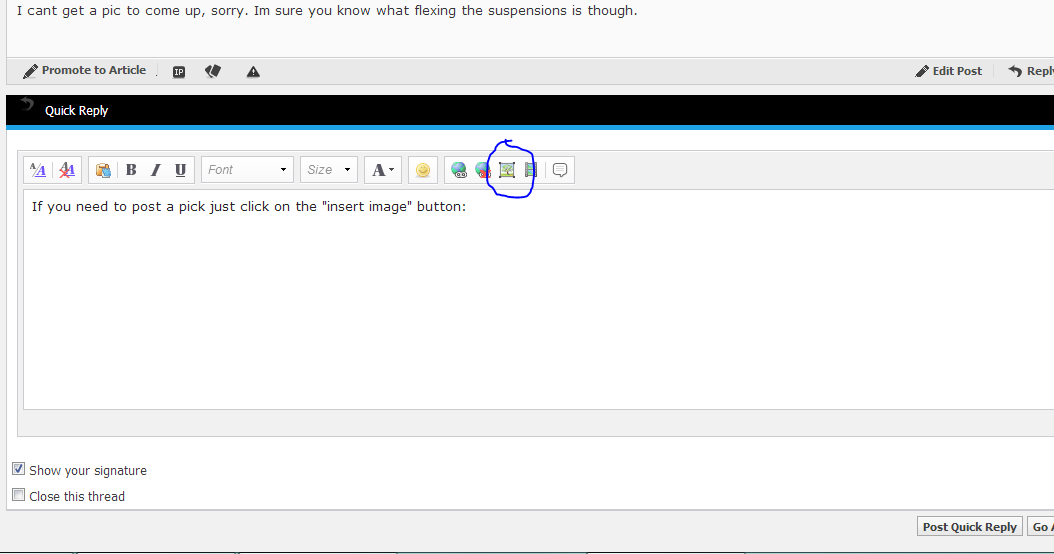
Task: Click Promote to Article link
Action: pos(85,71)
